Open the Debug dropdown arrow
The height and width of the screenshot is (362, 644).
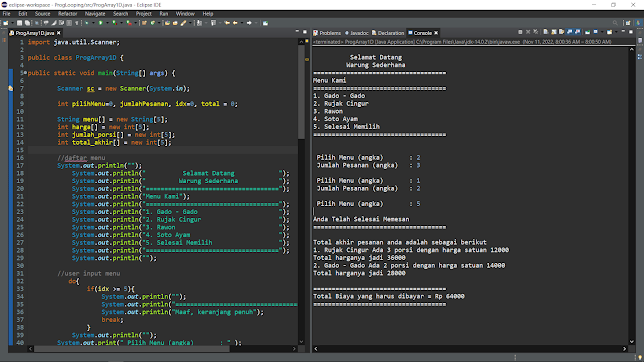click(x=93, y=23)
